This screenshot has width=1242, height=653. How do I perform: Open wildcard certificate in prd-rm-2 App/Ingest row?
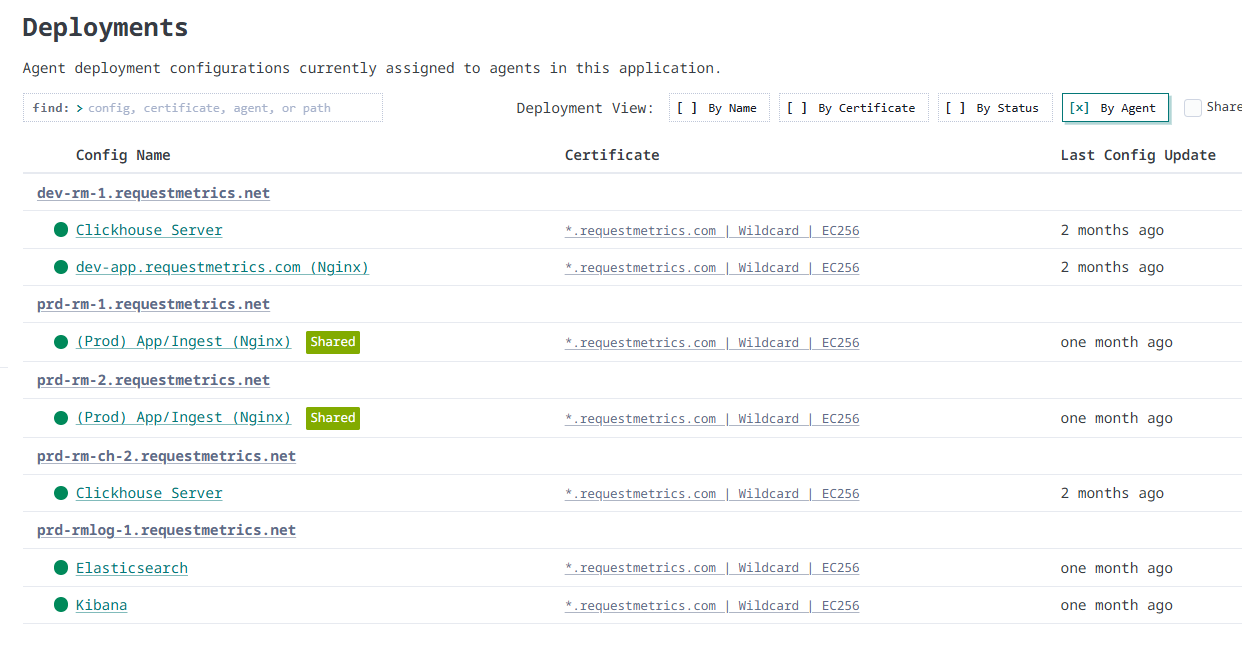pyautogui.click(x=712, y=419)
